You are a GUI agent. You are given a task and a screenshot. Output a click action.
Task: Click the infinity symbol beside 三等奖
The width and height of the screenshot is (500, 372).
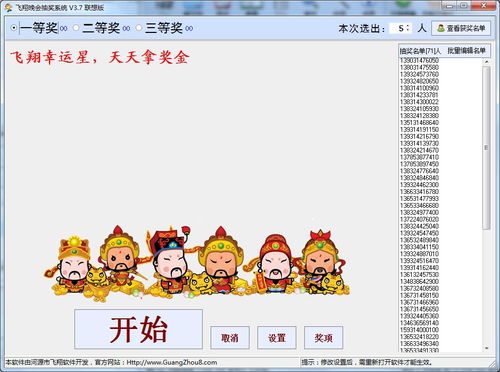point(189,29)
